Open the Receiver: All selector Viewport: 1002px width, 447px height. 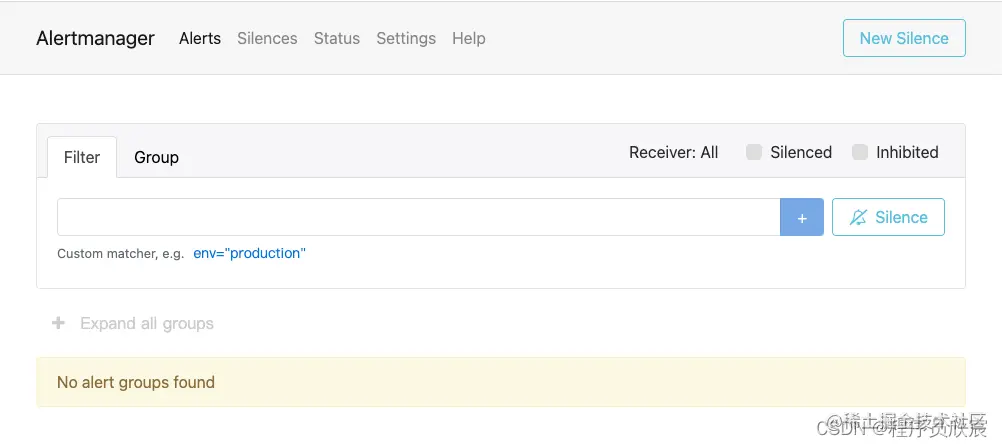pyautogui.click(x=674, y=152)
